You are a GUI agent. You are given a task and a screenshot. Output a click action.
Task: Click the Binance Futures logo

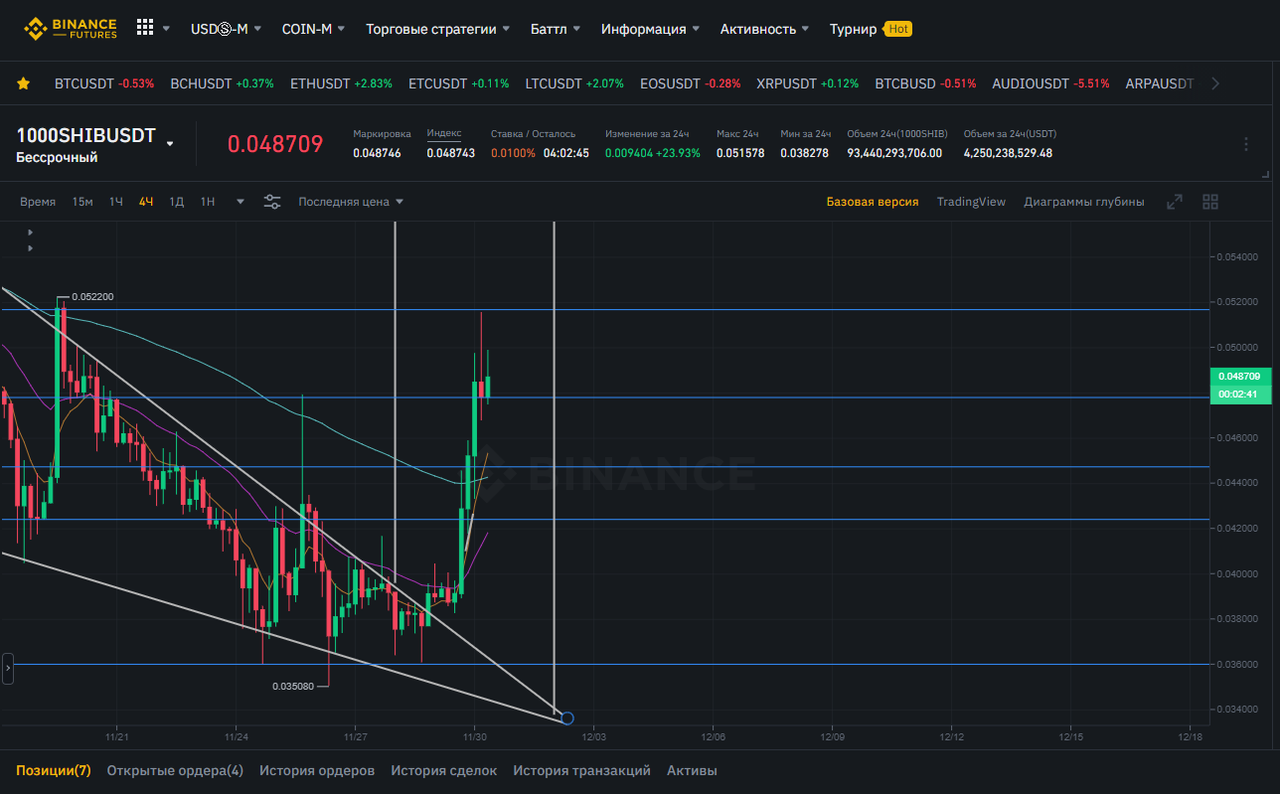coord(71,28)
